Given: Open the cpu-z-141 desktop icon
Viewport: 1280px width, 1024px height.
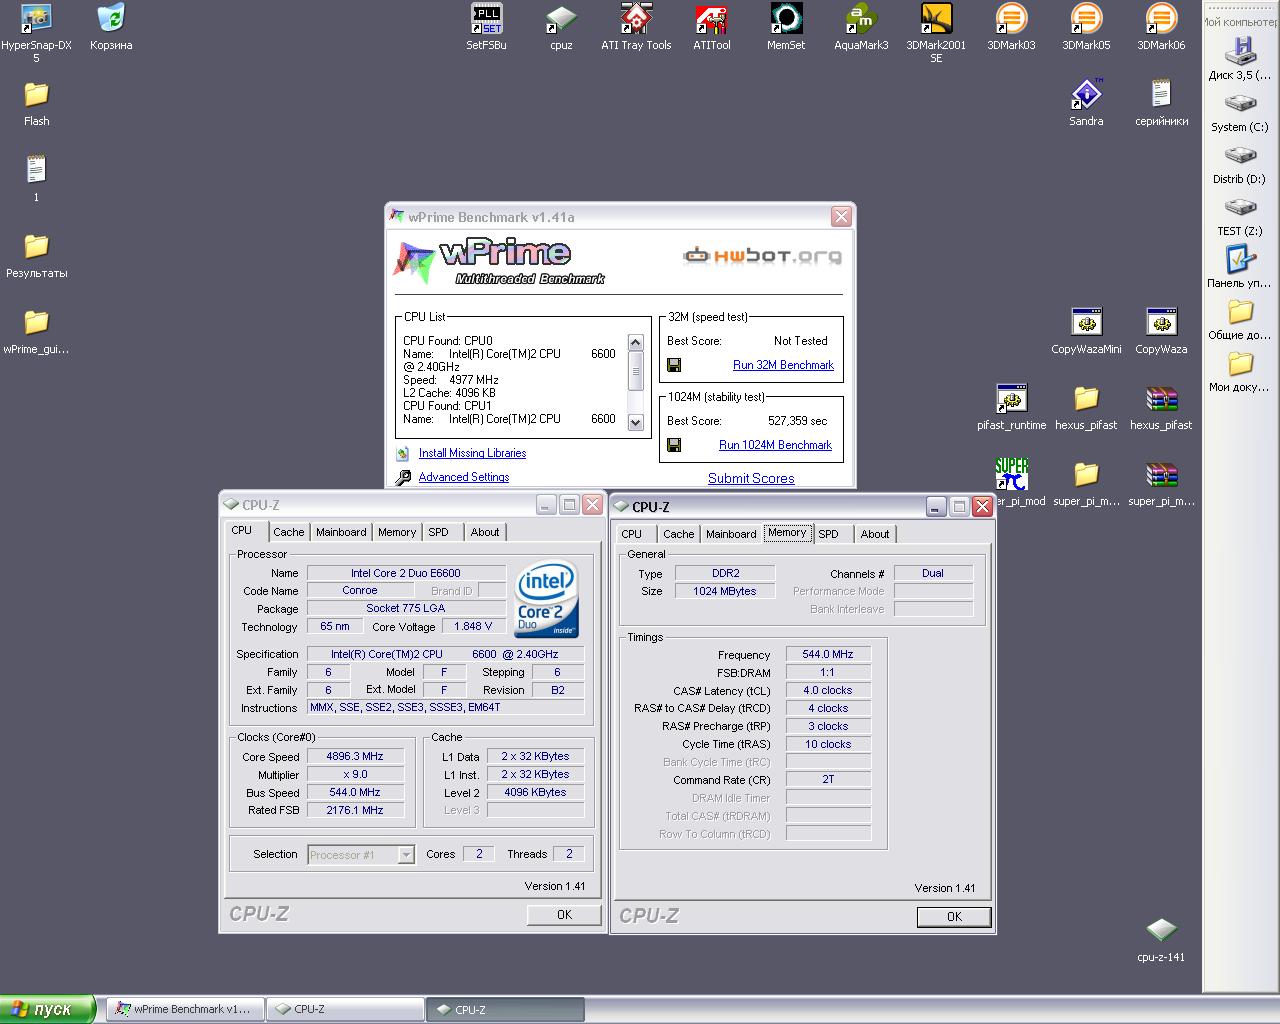Looking at the screenshot, I should pos(1161,930).
